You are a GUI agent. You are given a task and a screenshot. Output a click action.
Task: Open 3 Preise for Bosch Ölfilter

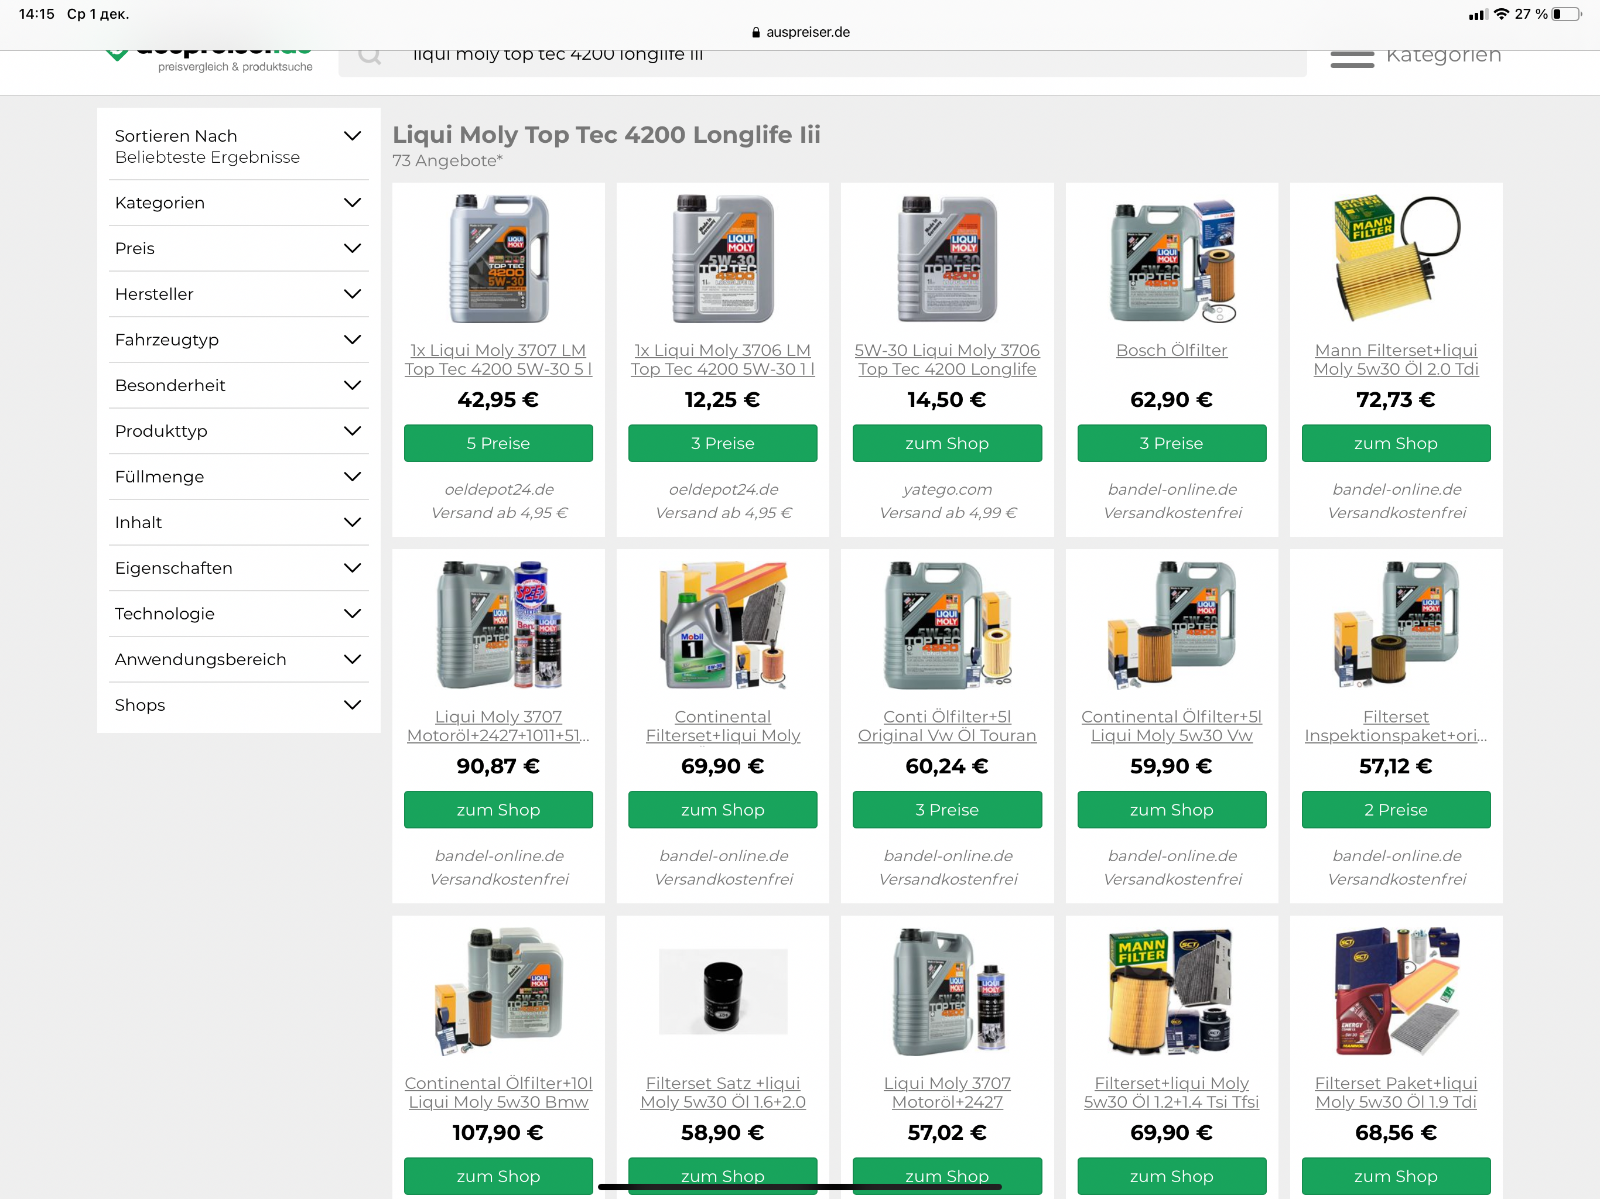pos(1172,443)
